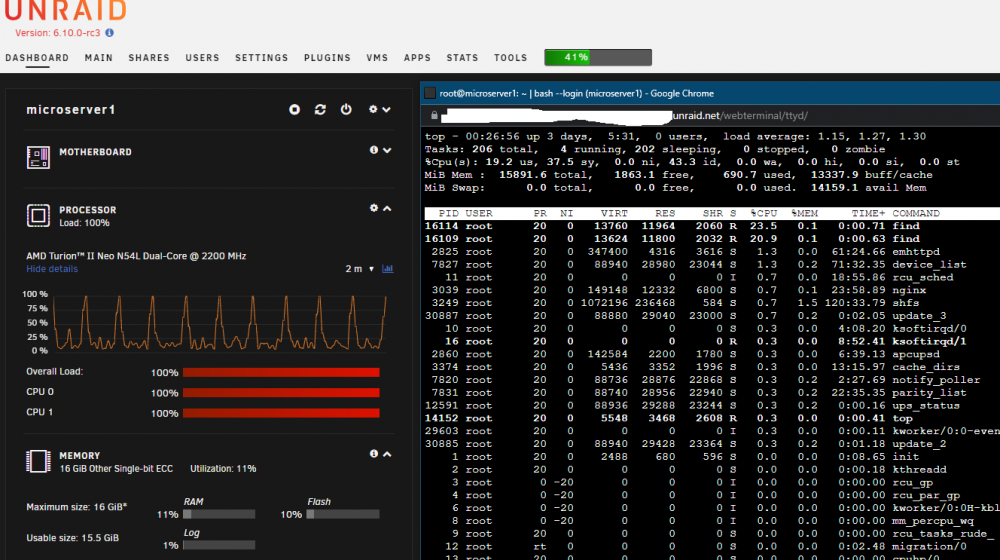Click the load average line in terminal
The width and height of the screenshot is (1000, 560).
coord(675,136)
